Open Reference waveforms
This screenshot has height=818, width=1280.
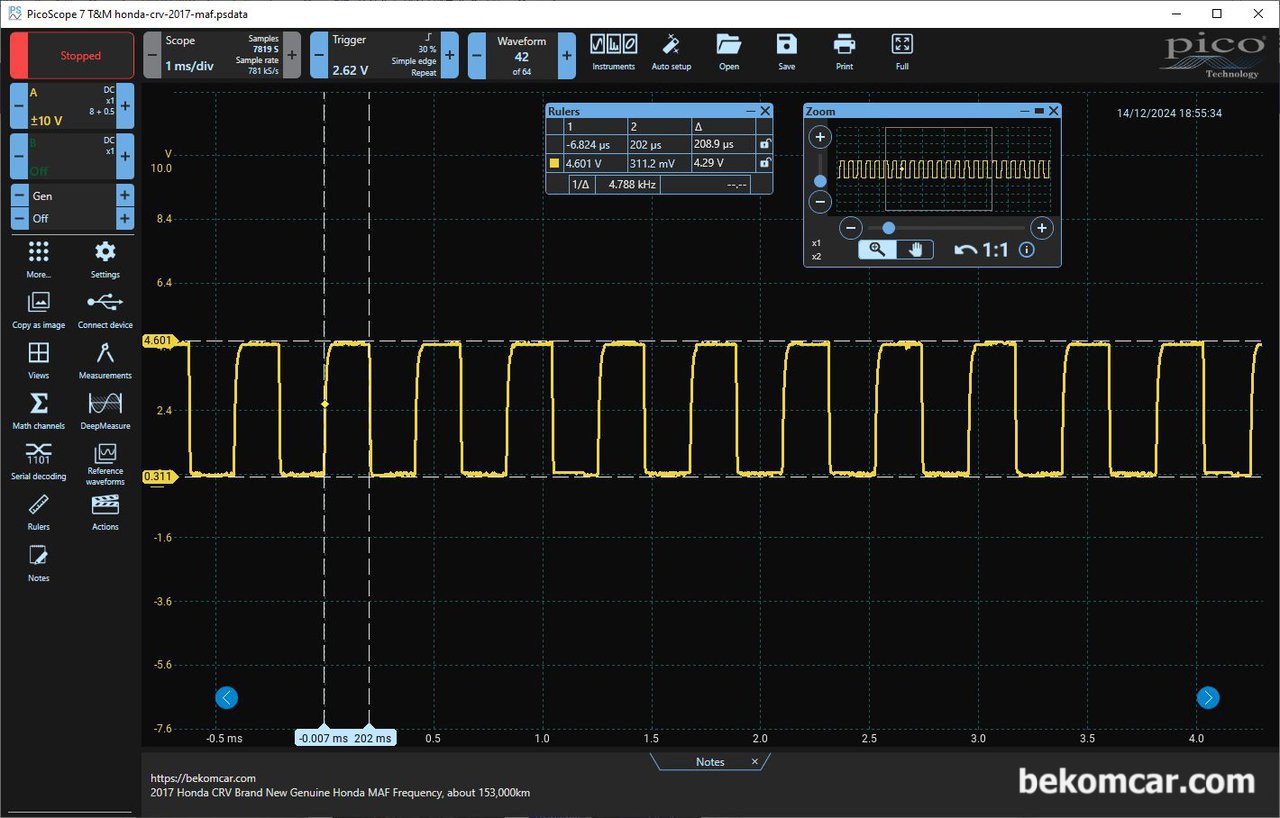(x=105, y=464)
